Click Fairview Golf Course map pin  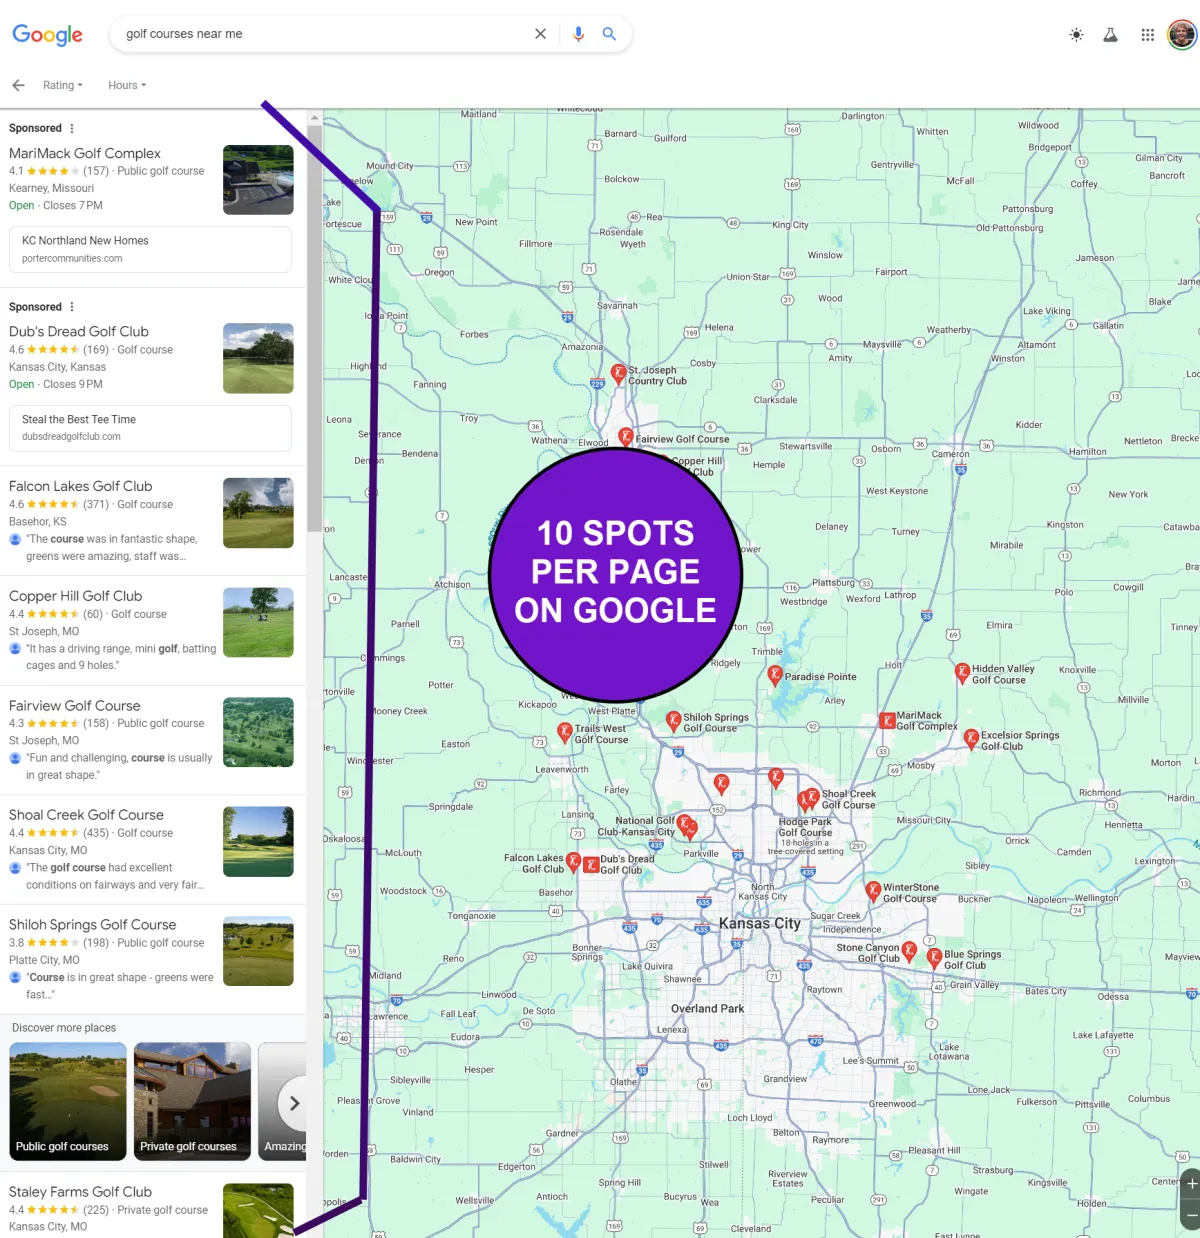626,437
